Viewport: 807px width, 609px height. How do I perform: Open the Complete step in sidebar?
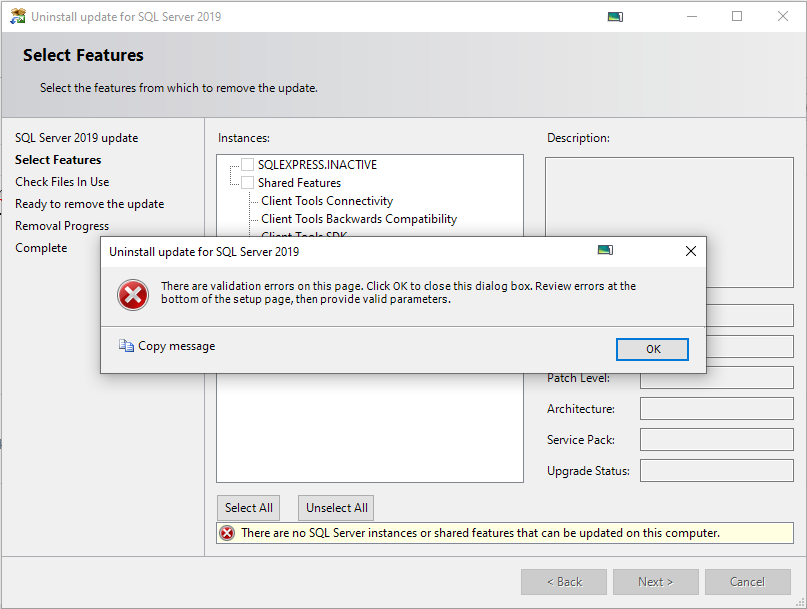pos(41,248)
